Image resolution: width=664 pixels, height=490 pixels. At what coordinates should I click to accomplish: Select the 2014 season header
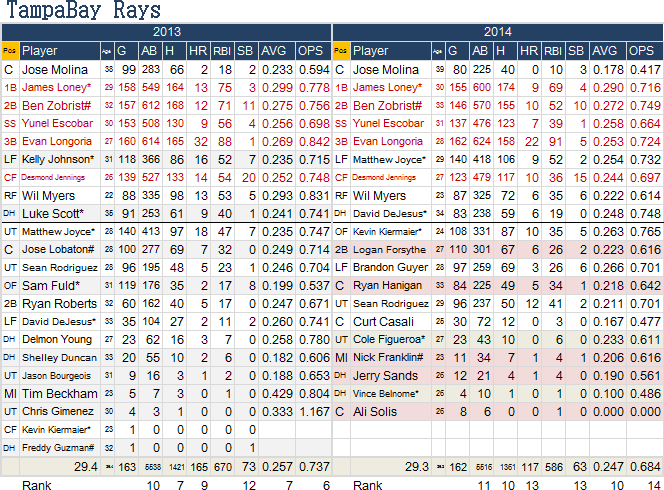click(498, 32)
